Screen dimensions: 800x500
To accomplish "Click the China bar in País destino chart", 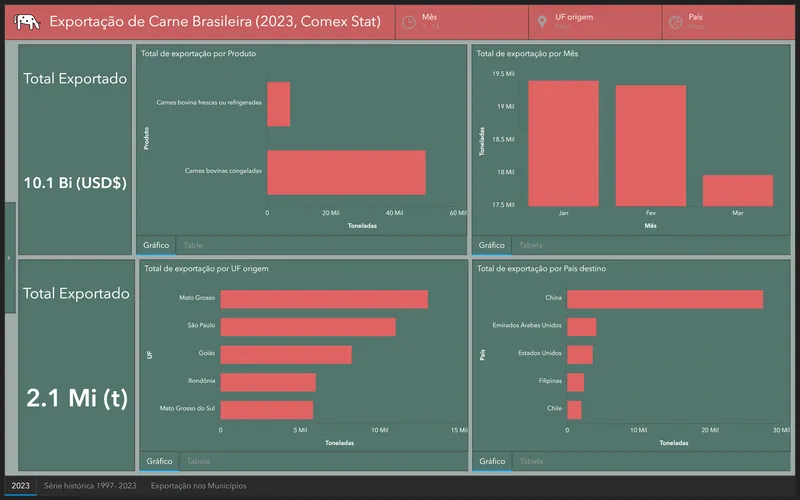I will coord(665,299).
